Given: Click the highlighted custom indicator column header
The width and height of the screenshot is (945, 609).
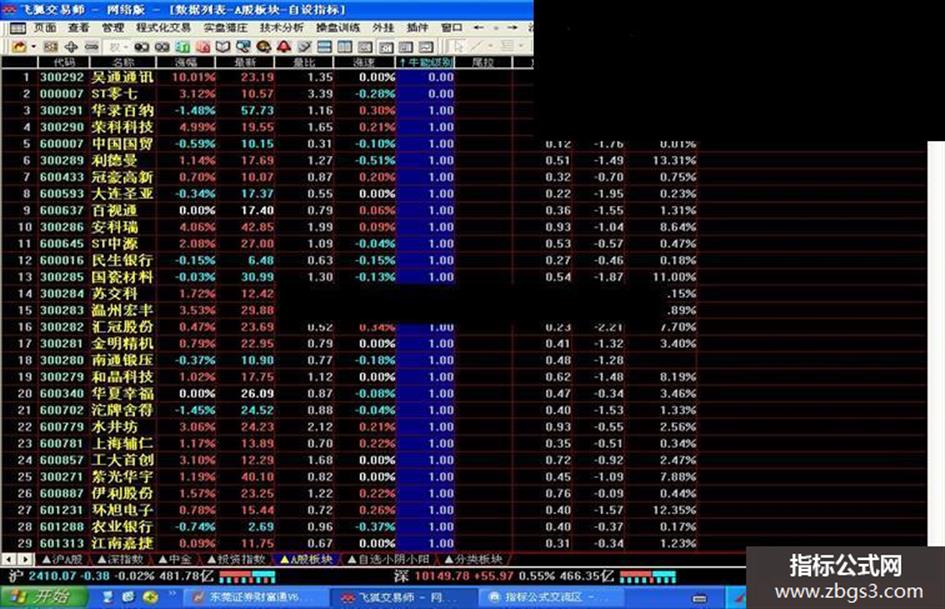Looking at the screenshot, I should 425,62.
